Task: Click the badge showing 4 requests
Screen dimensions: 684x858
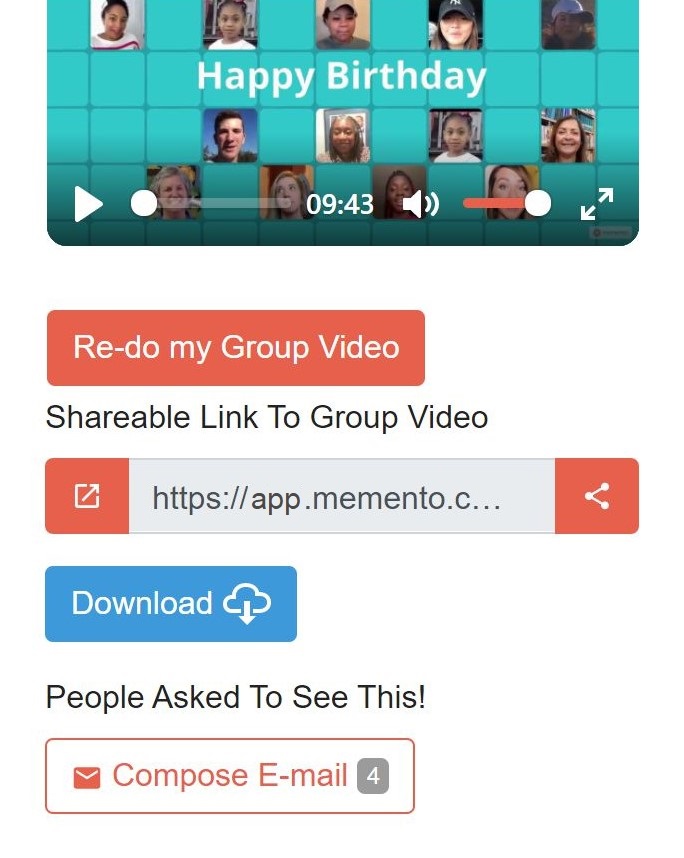Action: (x=373, y=776)
